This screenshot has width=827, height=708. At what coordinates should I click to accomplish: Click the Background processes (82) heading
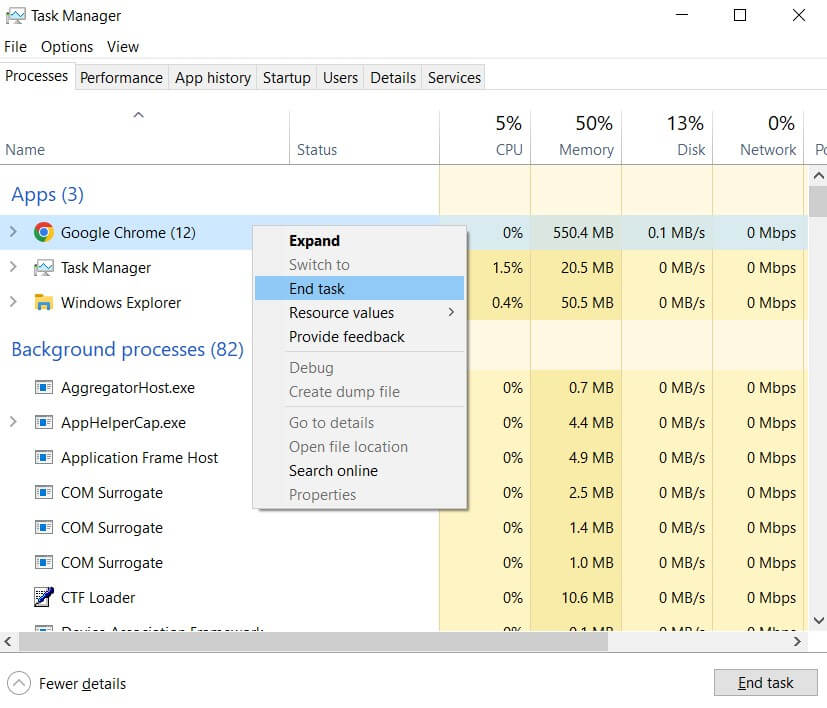pos(128,349)
